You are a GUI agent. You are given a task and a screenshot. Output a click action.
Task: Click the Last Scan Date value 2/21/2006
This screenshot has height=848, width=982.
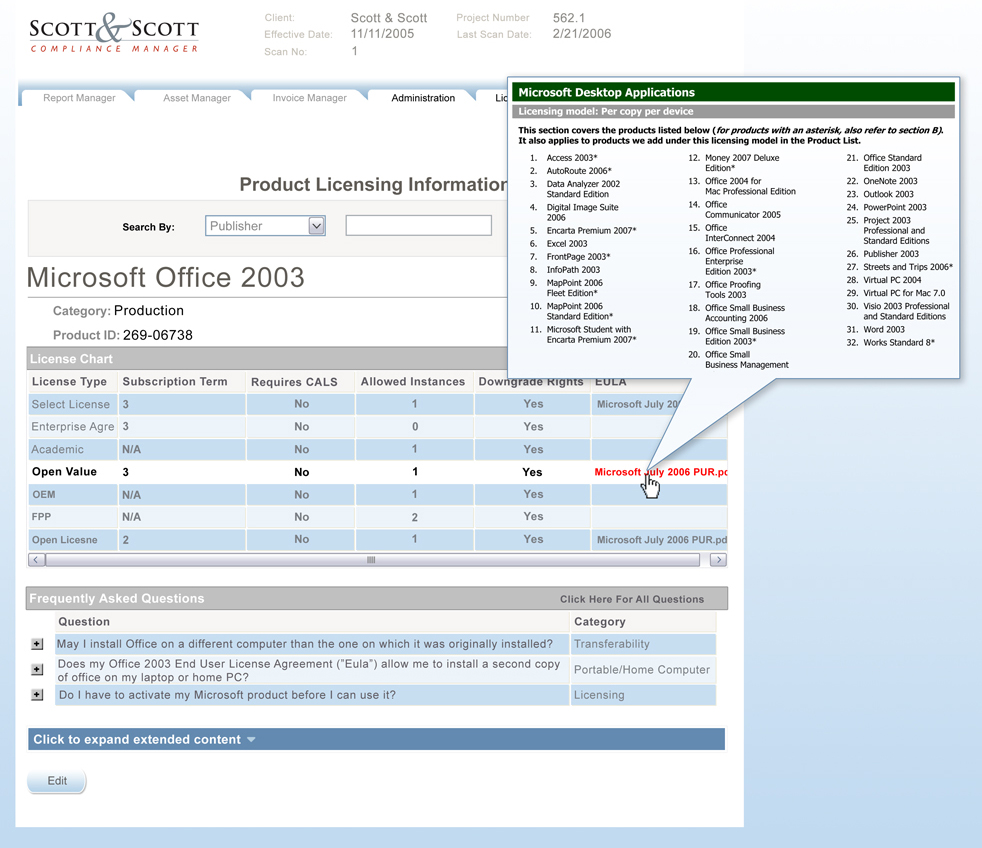point(582,34)
